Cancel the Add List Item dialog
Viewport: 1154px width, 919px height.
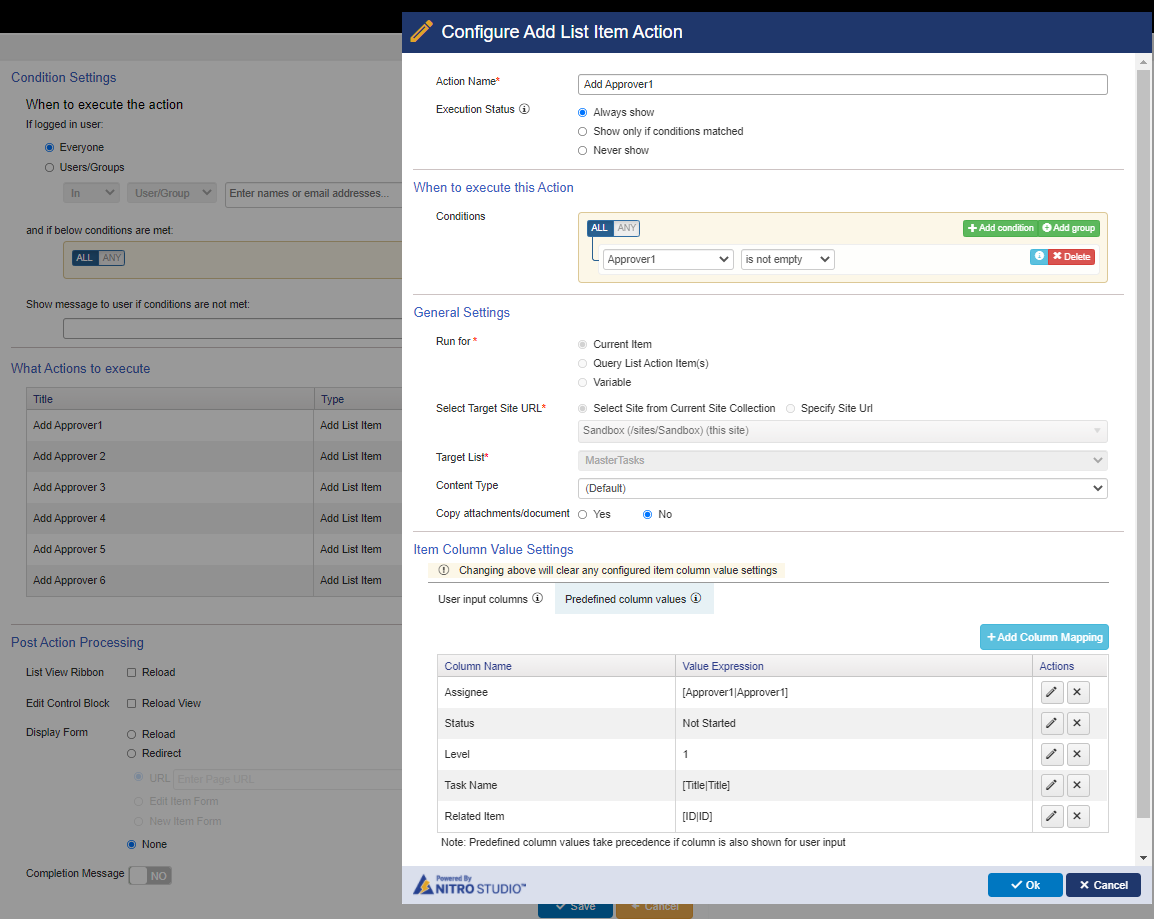1103,885
